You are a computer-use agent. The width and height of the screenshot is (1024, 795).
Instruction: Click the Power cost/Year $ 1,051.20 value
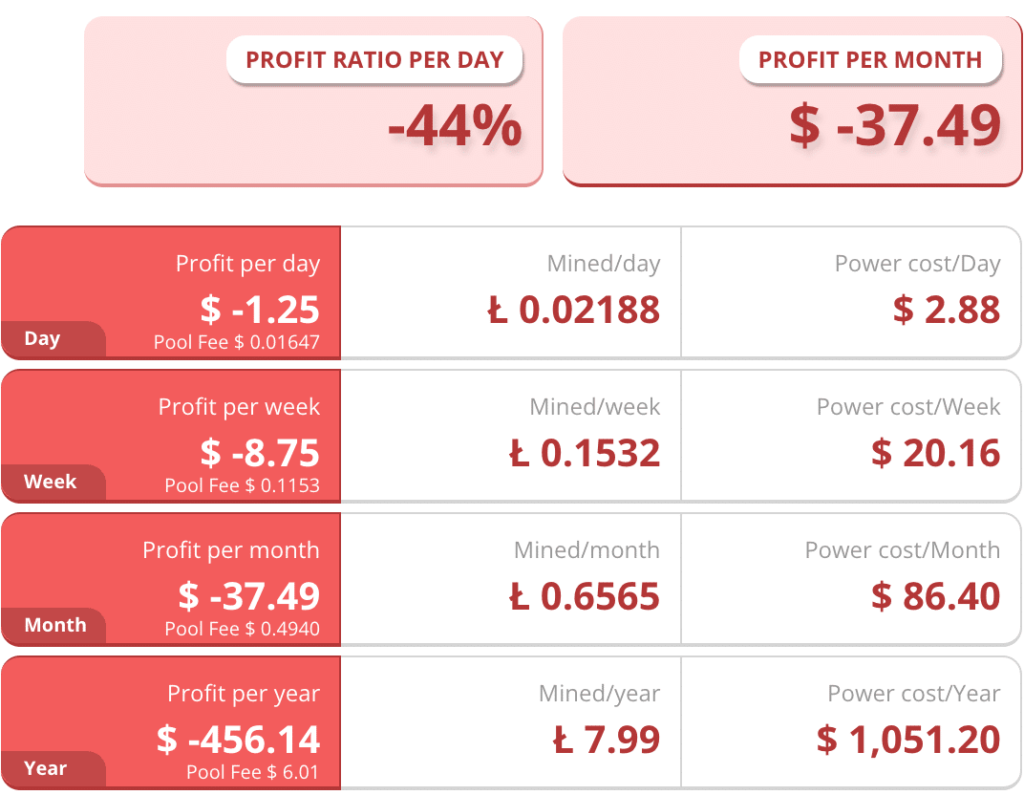click(908, 740)
